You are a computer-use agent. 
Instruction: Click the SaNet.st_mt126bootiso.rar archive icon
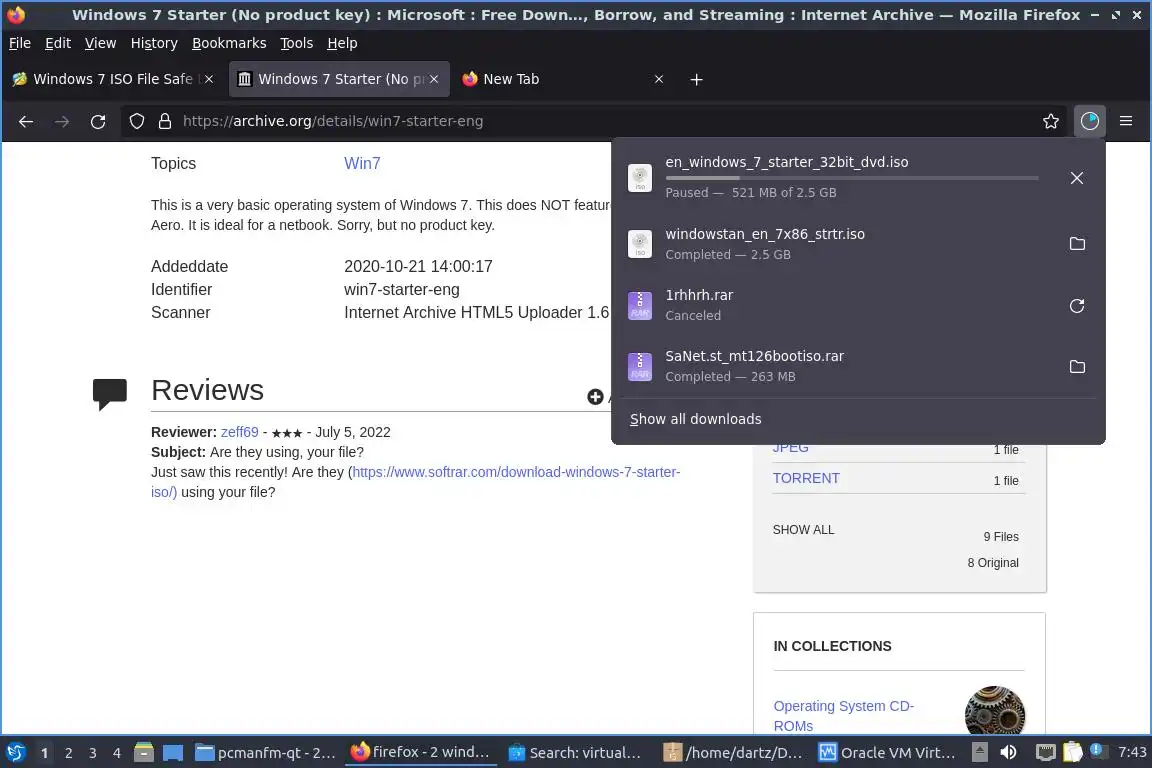pos(640,366)
